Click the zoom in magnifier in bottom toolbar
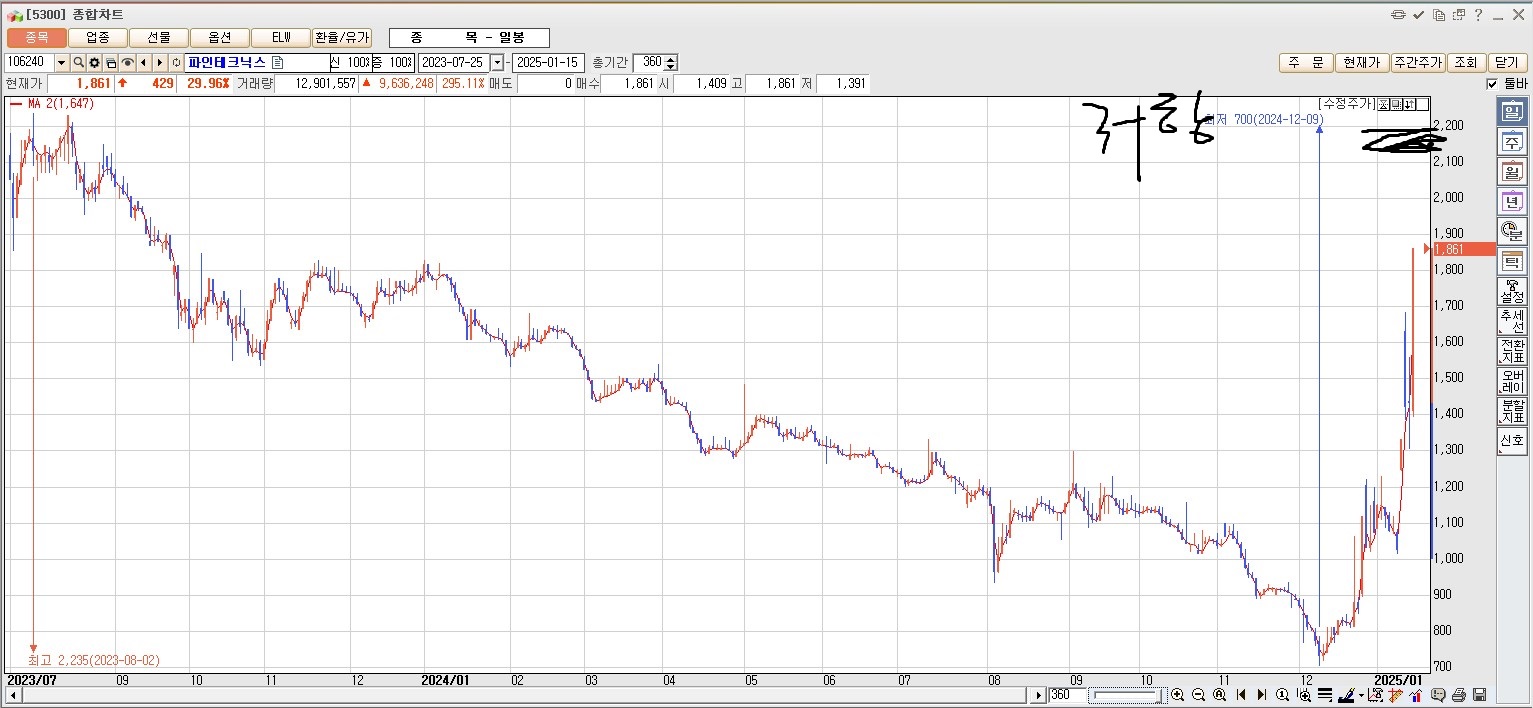Viewport: 1533px width, 708px height. pos(1178,695)
